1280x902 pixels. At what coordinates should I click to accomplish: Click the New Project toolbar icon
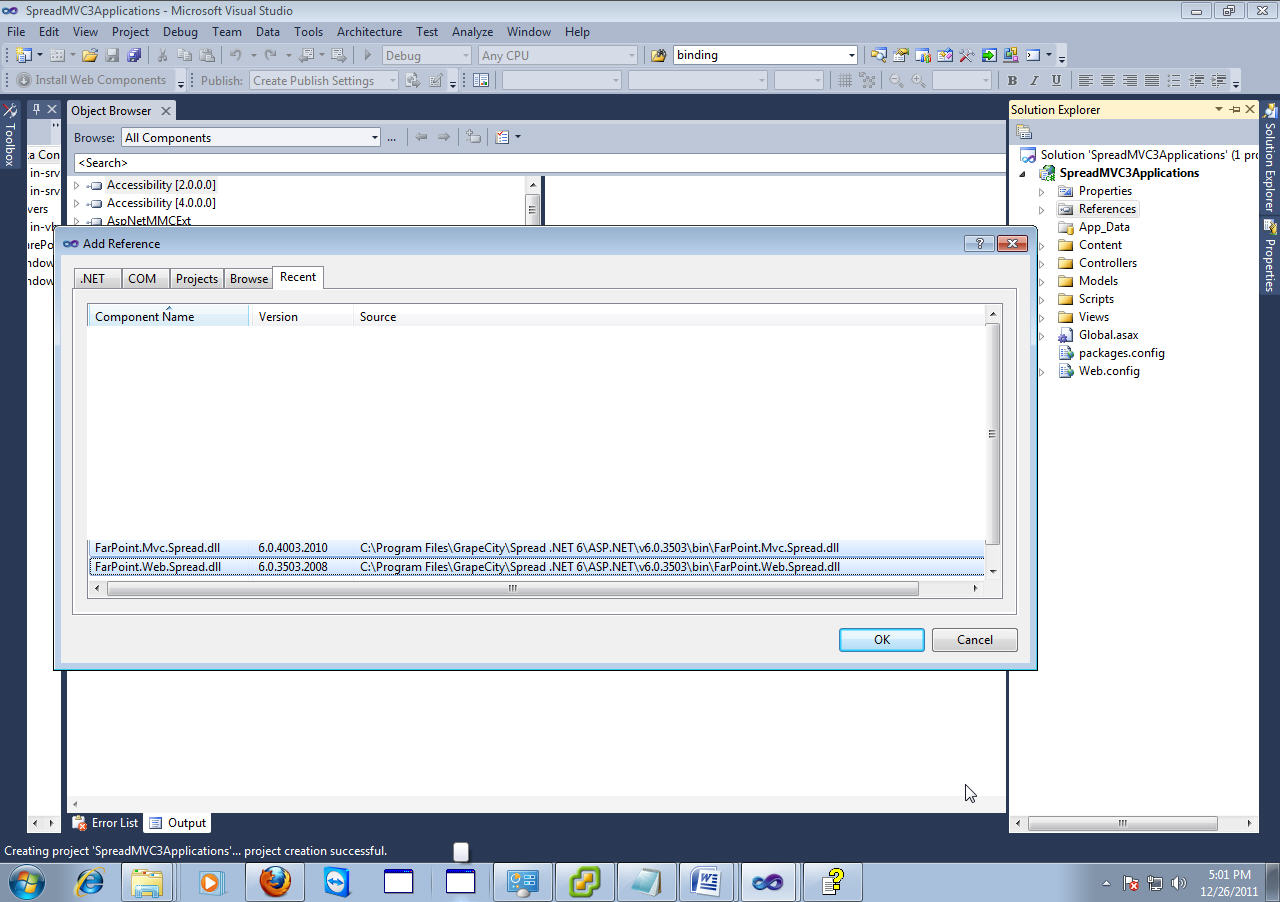[23, 56]
